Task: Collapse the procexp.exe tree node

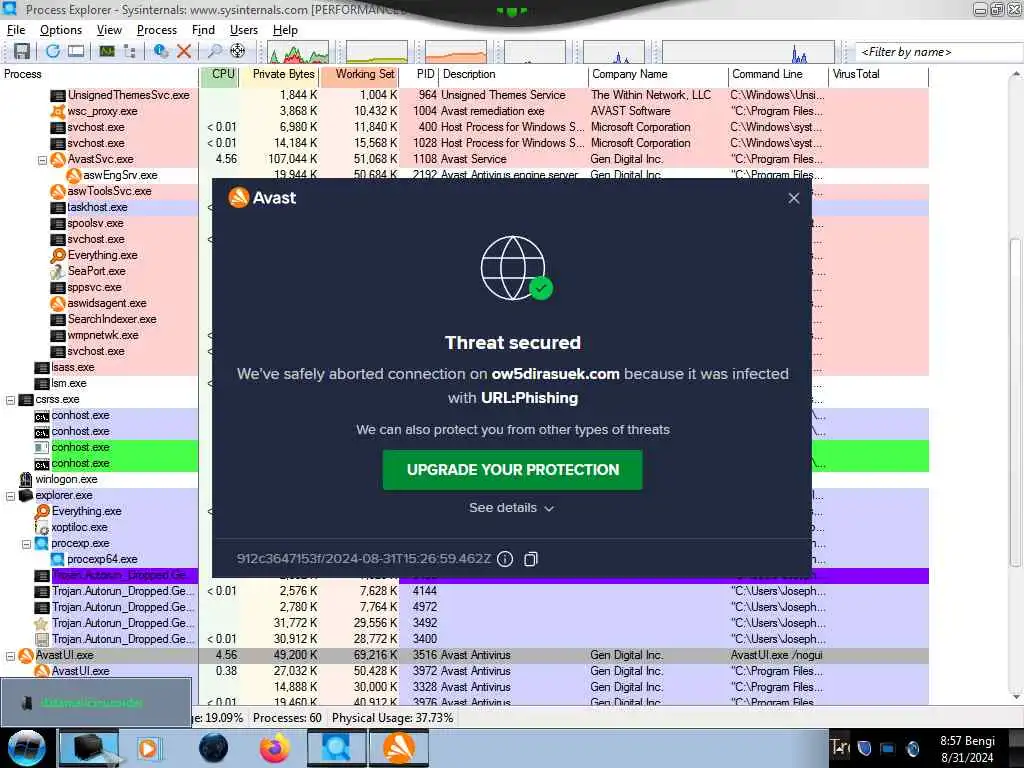Action: (27, 544)
